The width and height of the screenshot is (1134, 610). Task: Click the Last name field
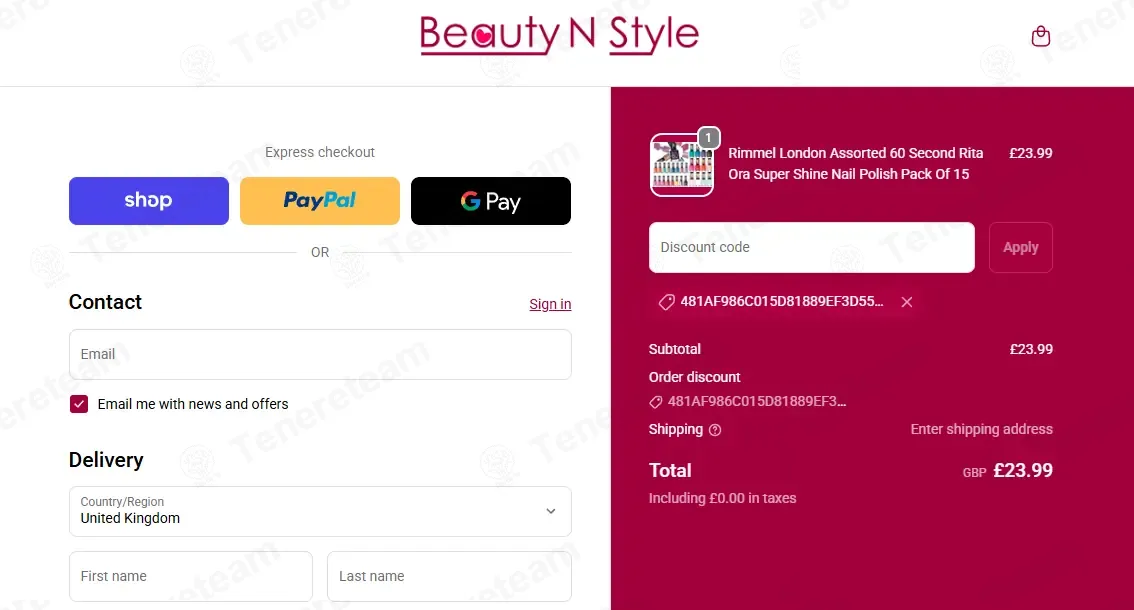pyautogui.click(x=449, y=576)
